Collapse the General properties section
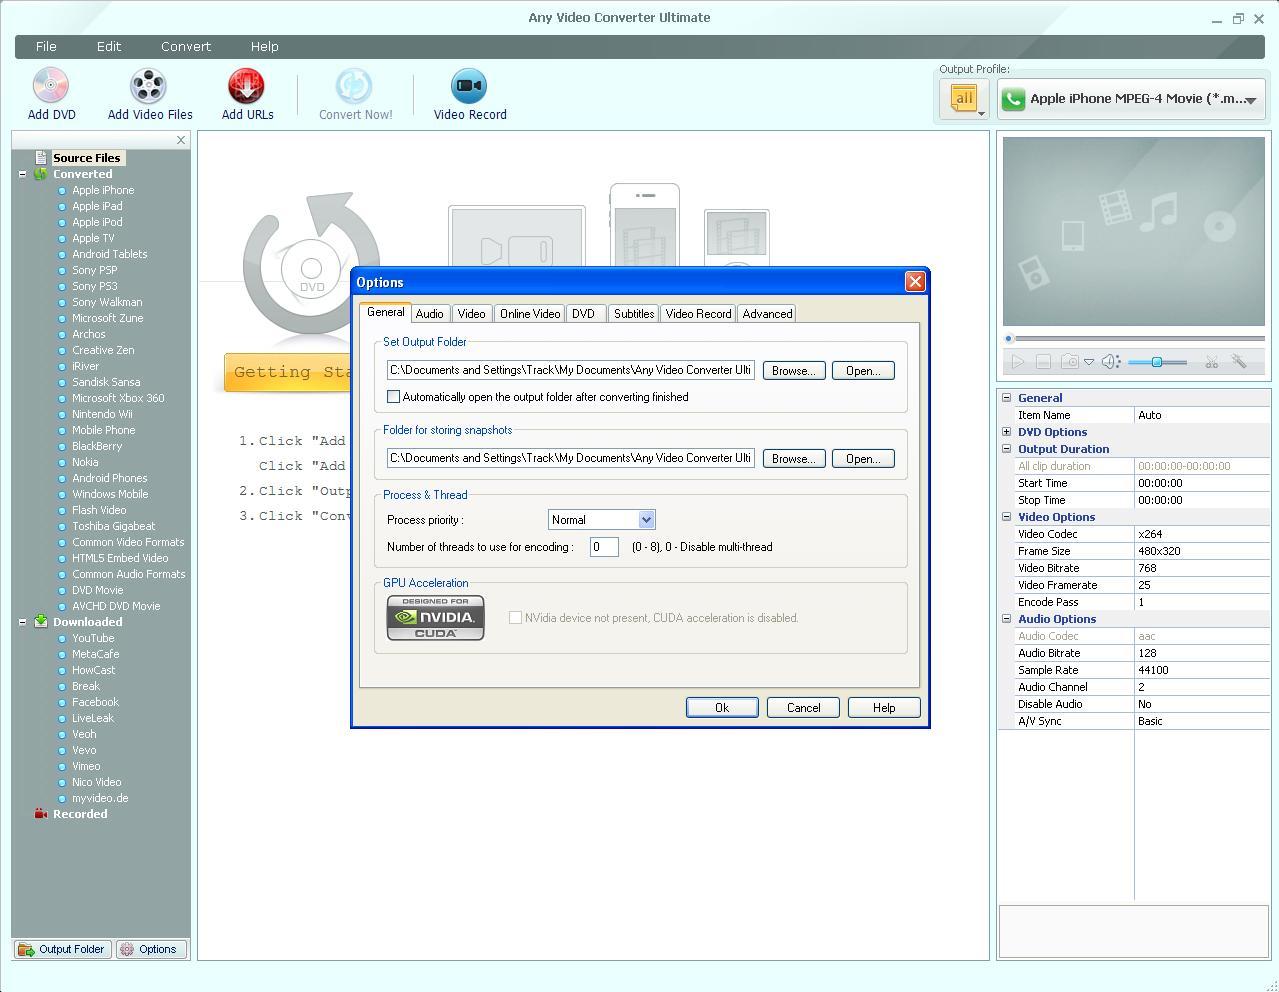 [x=1007, y=398]
